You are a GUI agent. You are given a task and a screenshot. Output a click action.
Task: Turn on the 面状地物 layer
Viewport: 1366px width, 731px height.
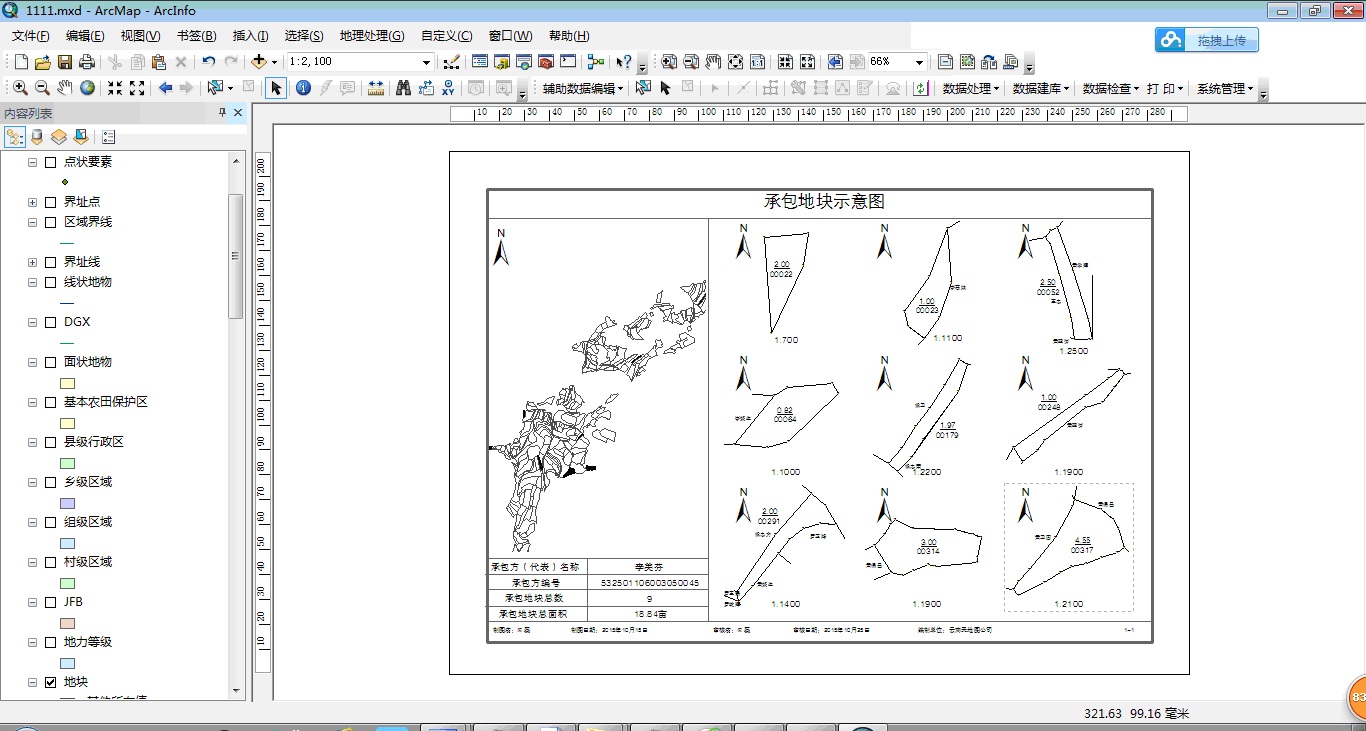[50, 362]
